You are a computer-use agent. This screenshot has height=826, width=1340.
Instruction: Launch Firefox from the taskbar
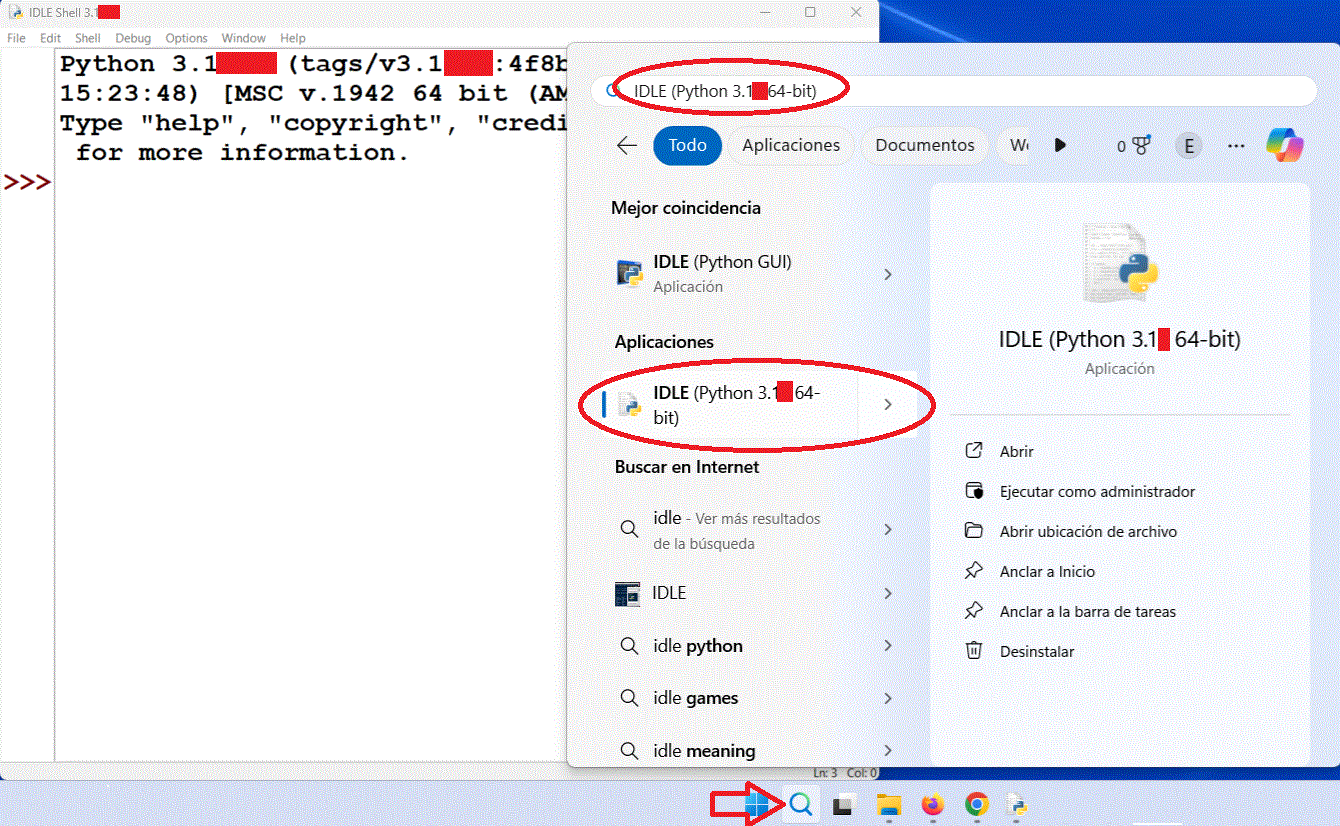[933, 803]
